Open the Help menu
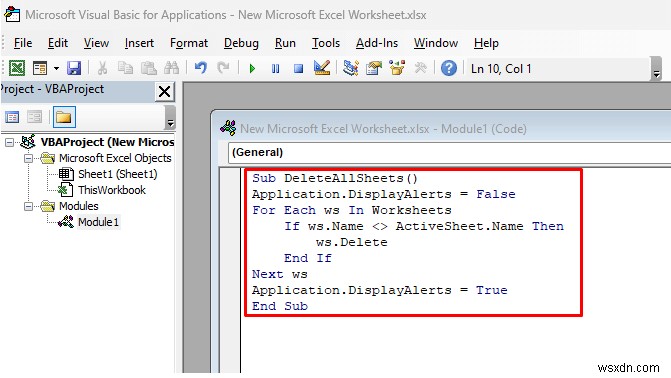 tap(486, 43)
